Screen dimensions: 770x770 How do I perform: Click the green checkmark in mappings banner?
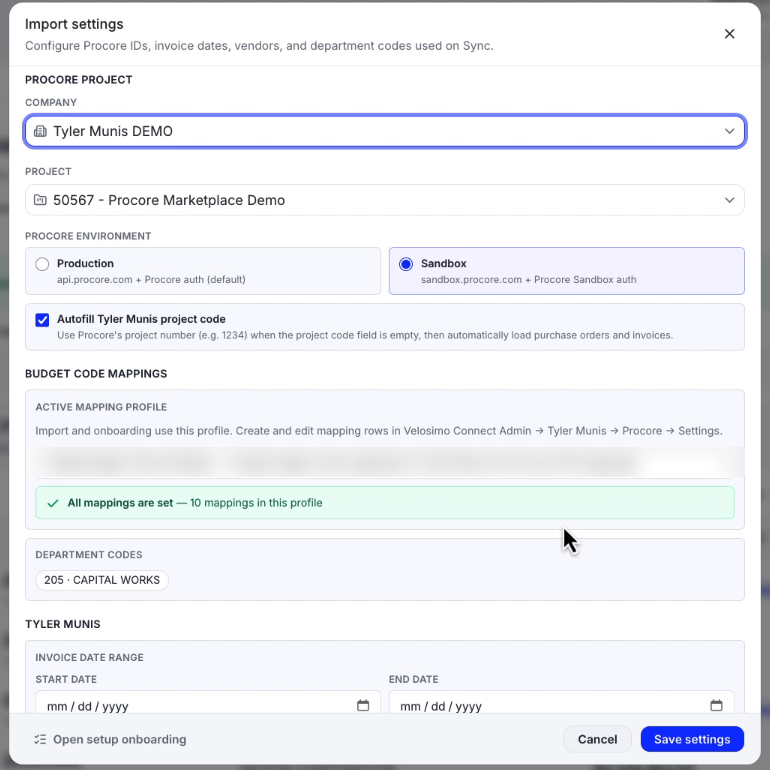53,503
